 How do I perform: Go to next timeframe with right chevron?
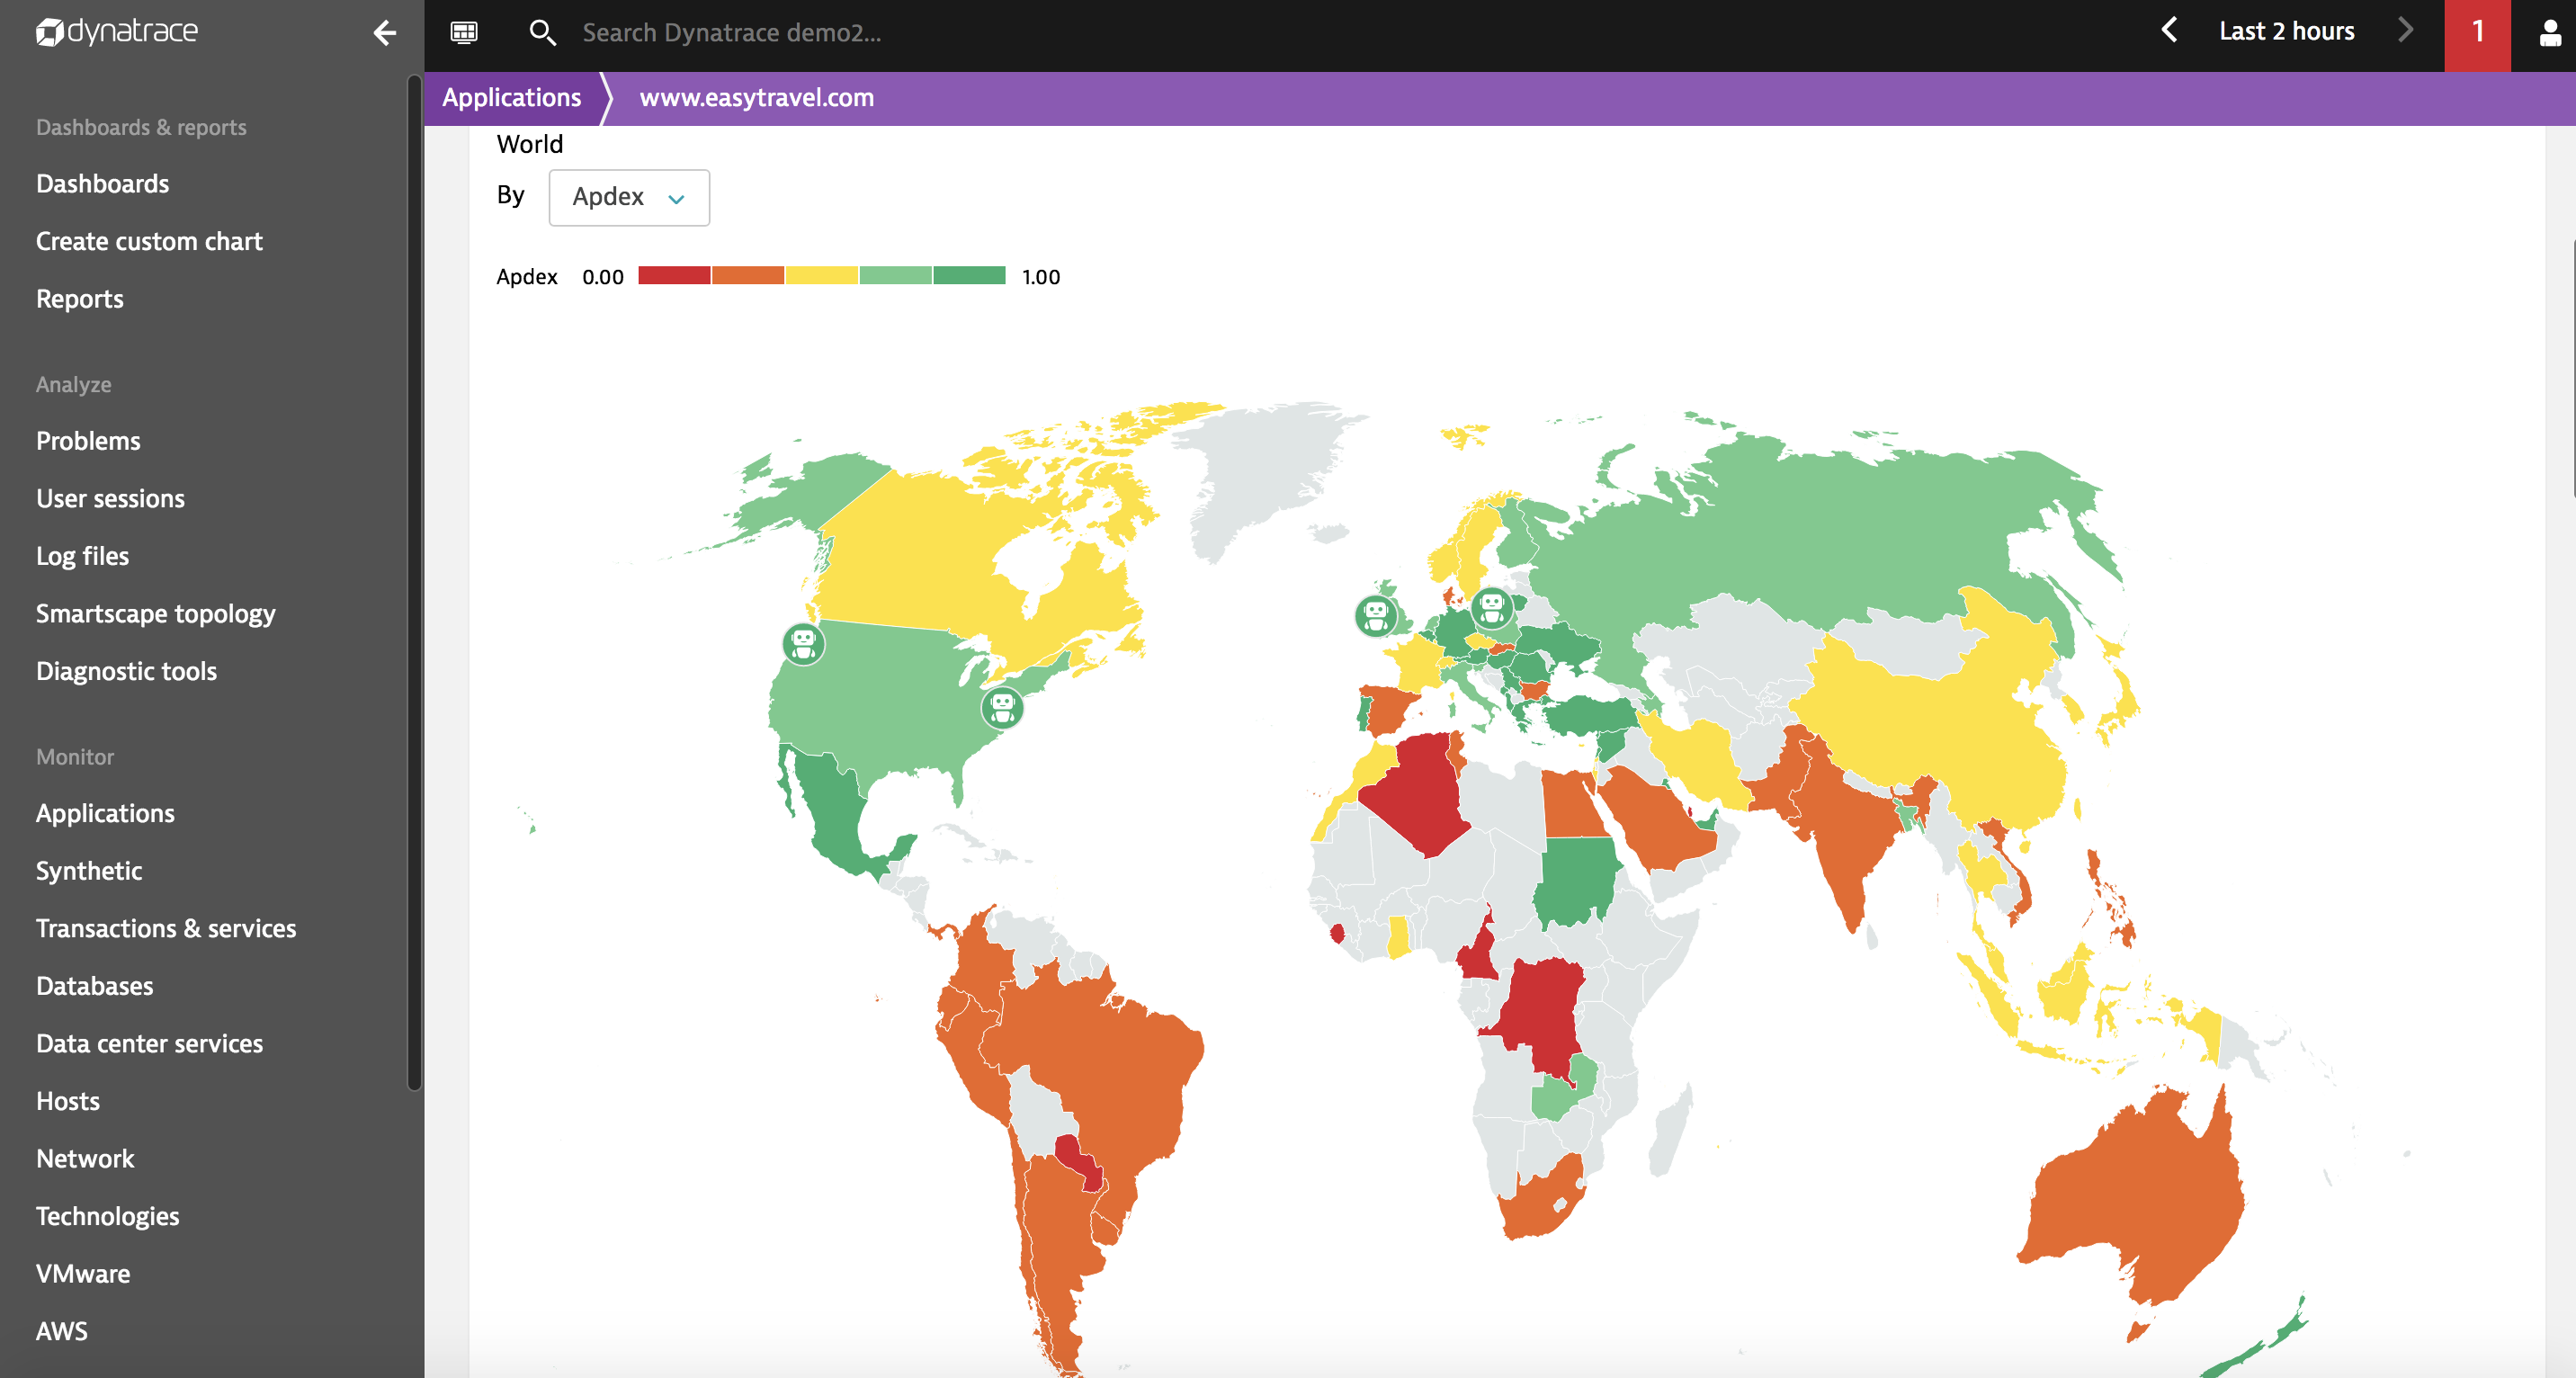(2405, 31)
